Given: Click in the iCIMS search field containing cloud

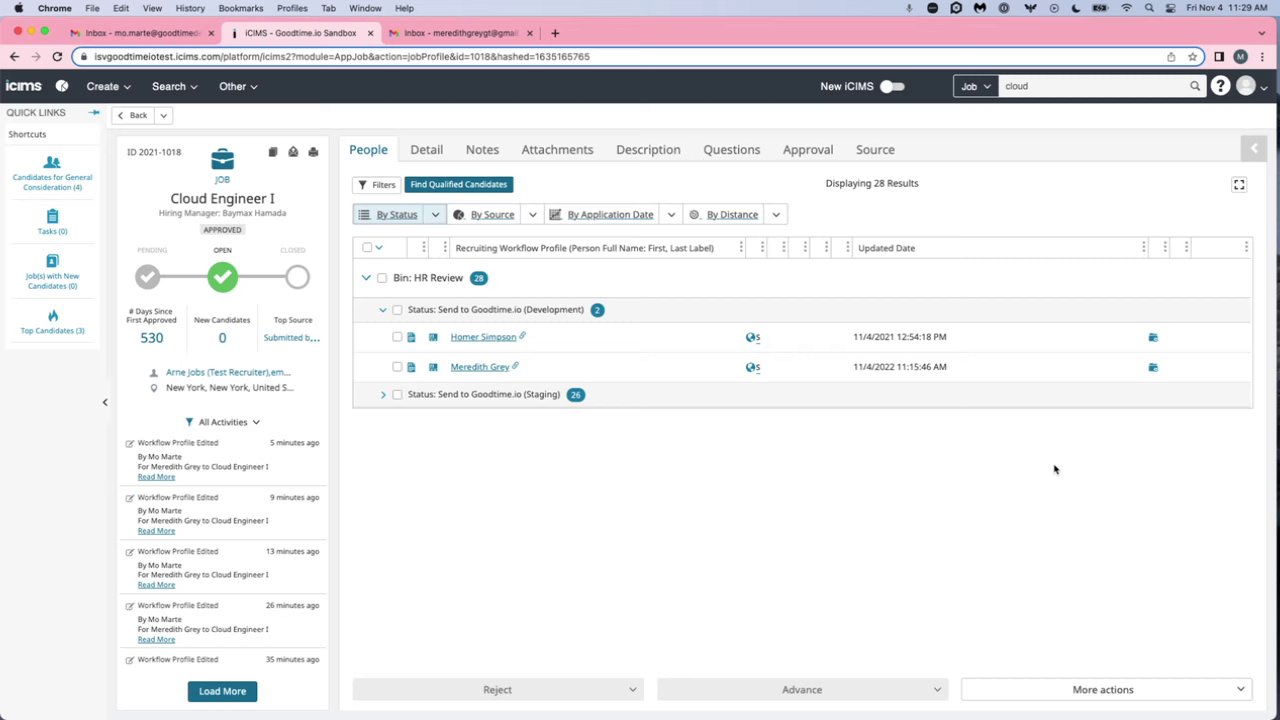Looking at the screenshot, I should [1093, 86].
